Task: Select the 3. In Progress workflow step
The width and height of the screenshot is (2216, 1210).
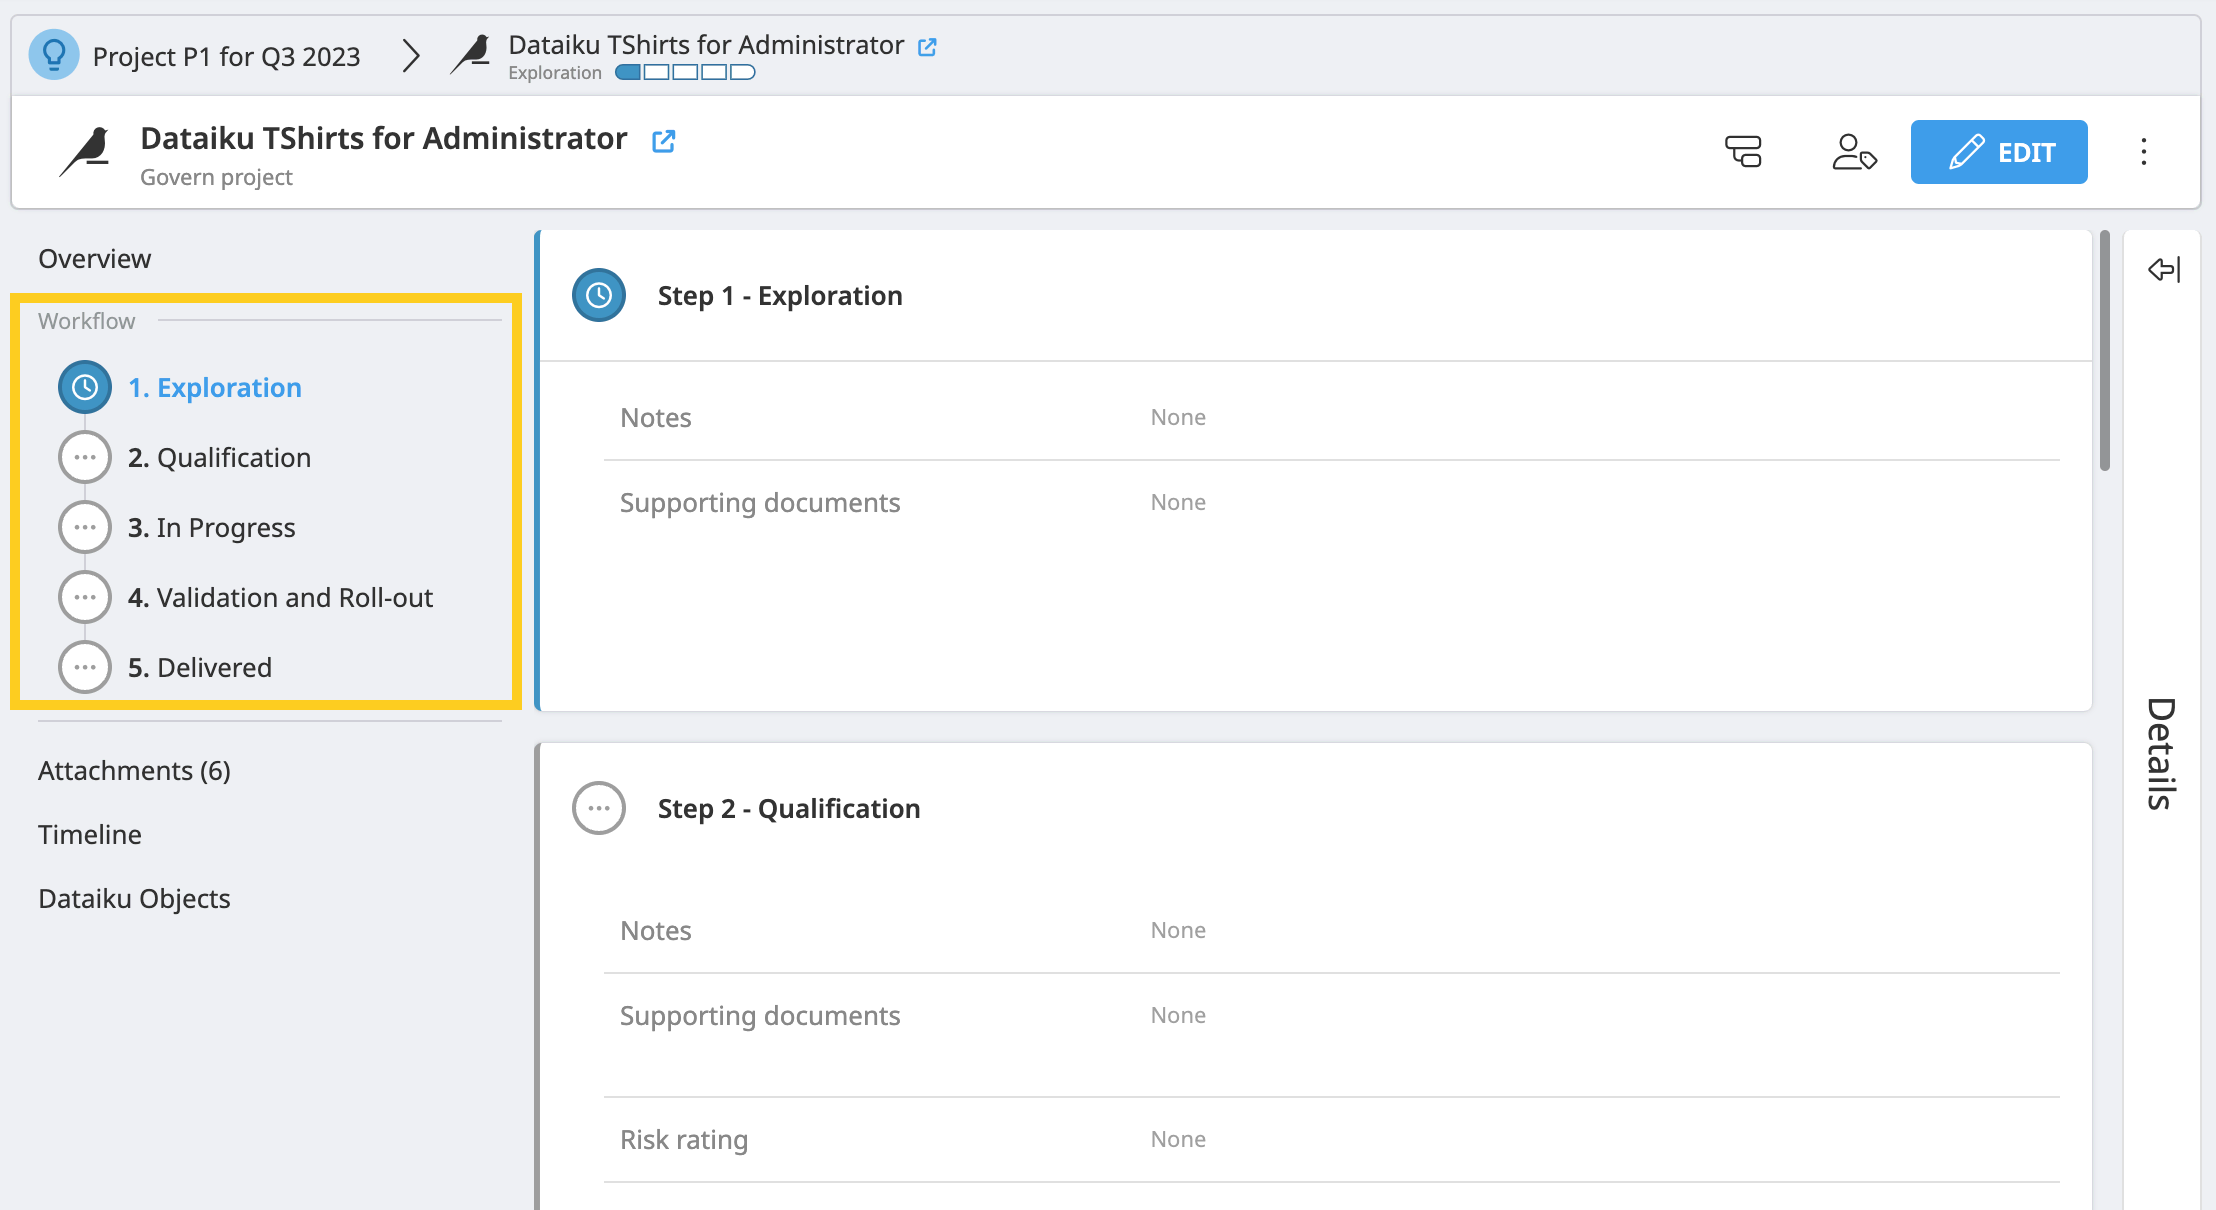Action: tap(212, 528)
